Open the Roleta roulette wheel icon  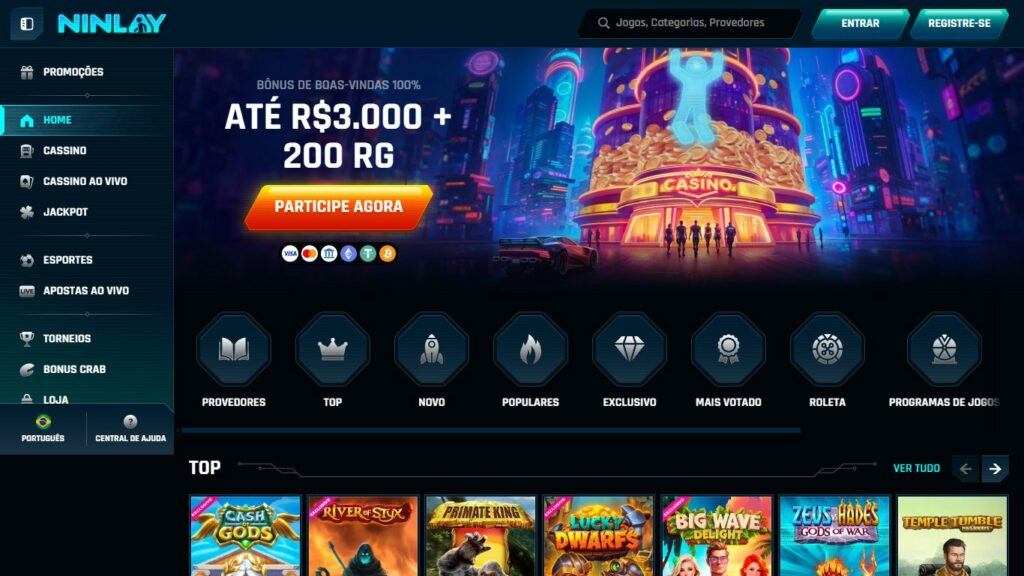pyautogui.click(x=827, y=349)
